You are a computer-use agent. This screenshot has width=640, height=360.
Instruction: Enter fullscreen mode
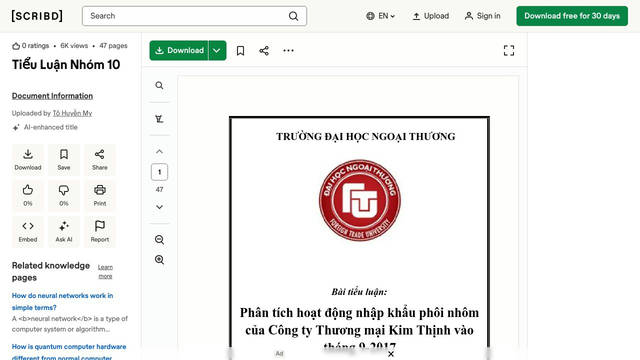pos(509,51)
